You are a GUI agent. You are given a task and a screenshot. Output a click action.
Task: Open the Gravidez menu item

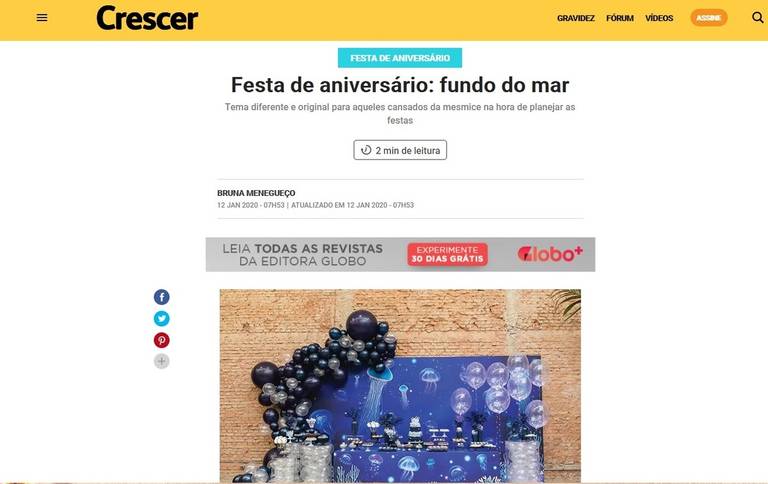pyautogui.click(x=576, y=18)
